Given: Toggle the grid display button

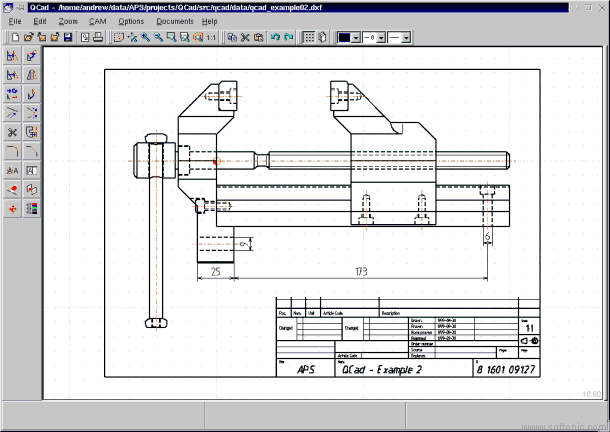Looking at the screenshot, I should [x=309, y=37].
